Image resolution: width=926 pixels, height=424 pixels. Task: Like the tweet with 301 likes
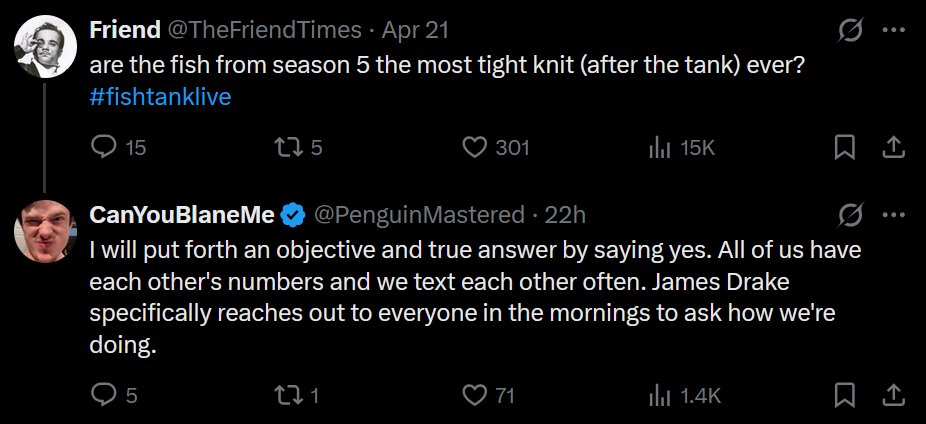(x=474, y=148)
